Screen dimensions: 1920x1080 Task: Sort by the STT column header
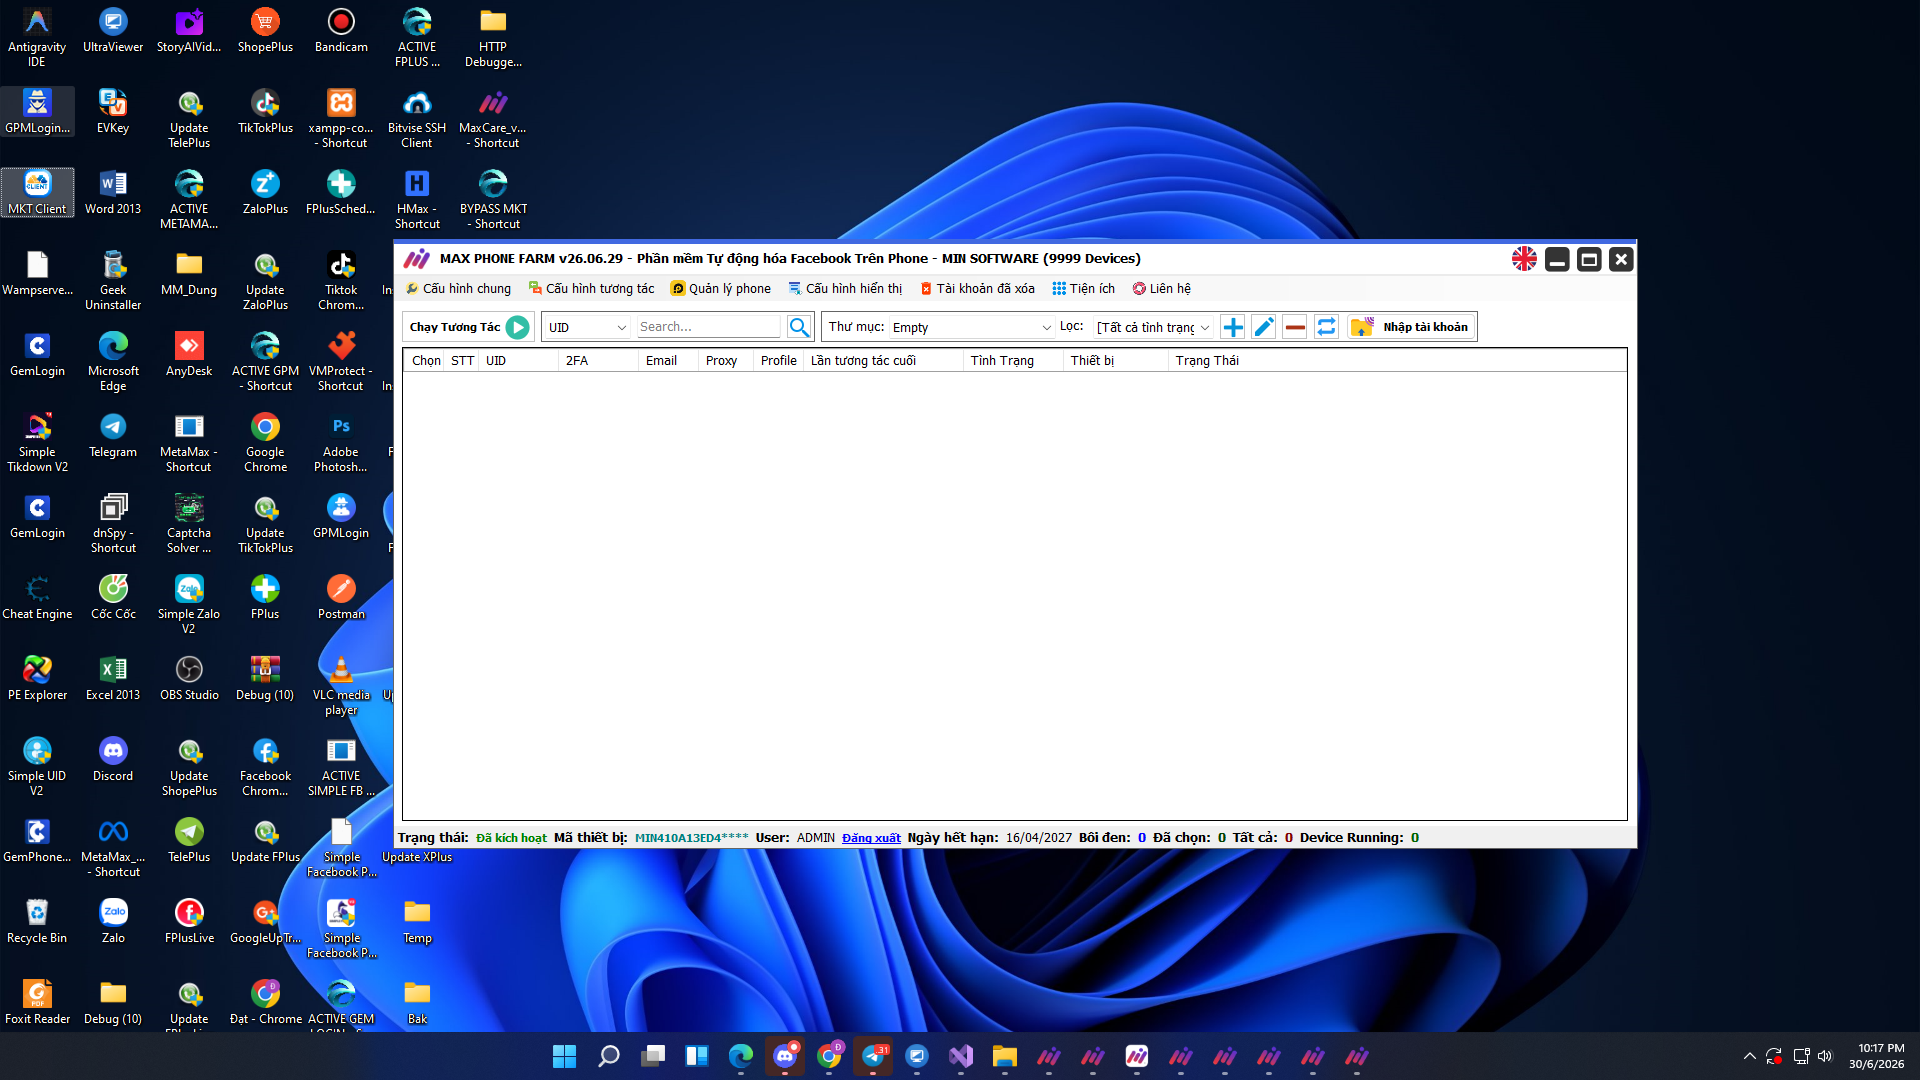(x=462, y=361)
